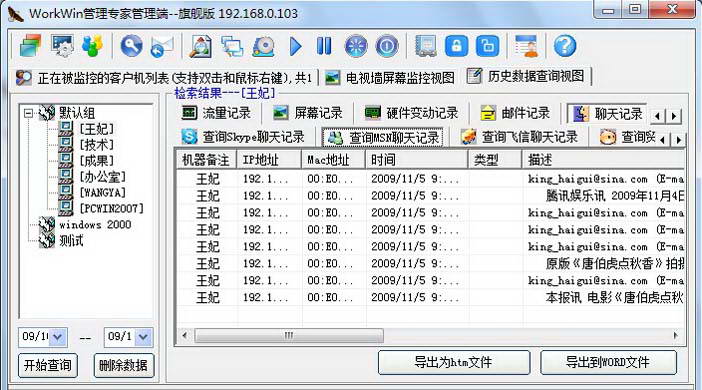Open the 屏幕记录 tab

click(308, 113)
